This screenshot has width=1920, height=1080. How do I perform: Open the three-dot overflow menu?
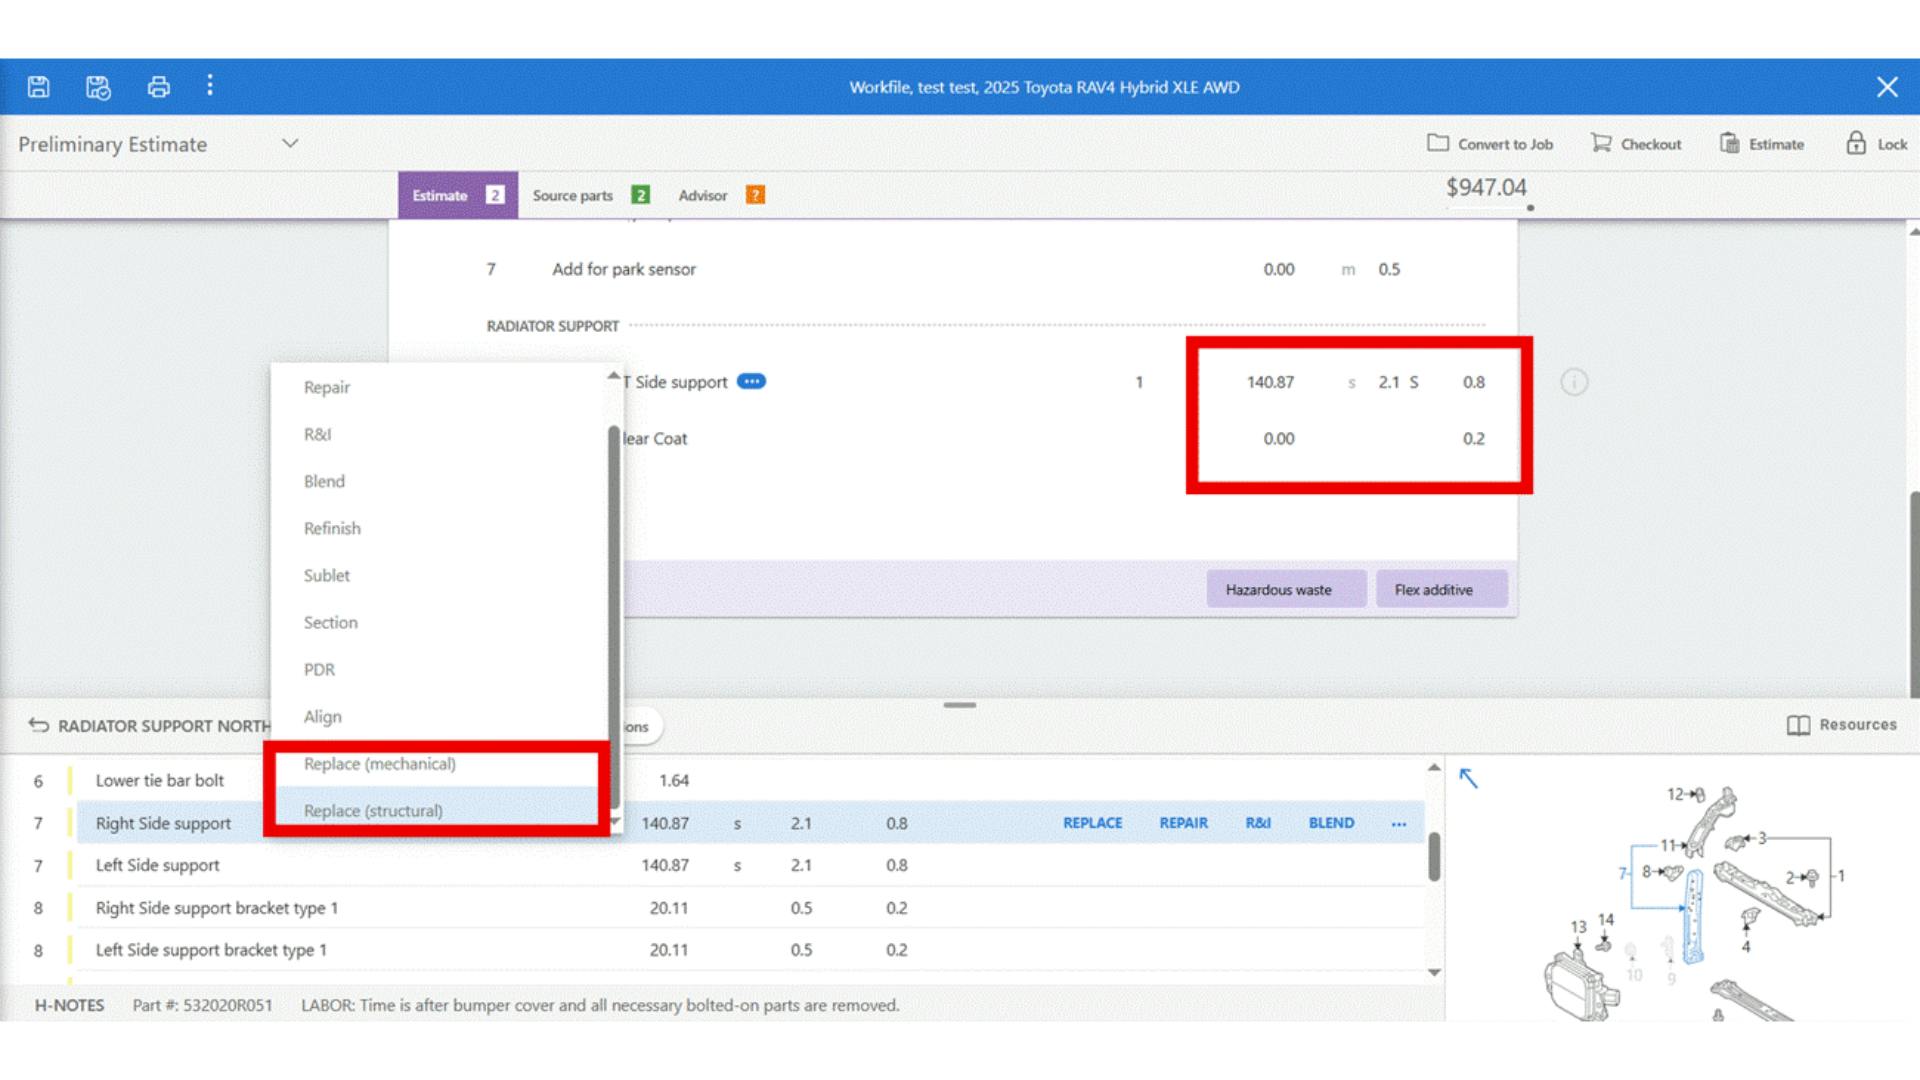(x=210, y=87)
